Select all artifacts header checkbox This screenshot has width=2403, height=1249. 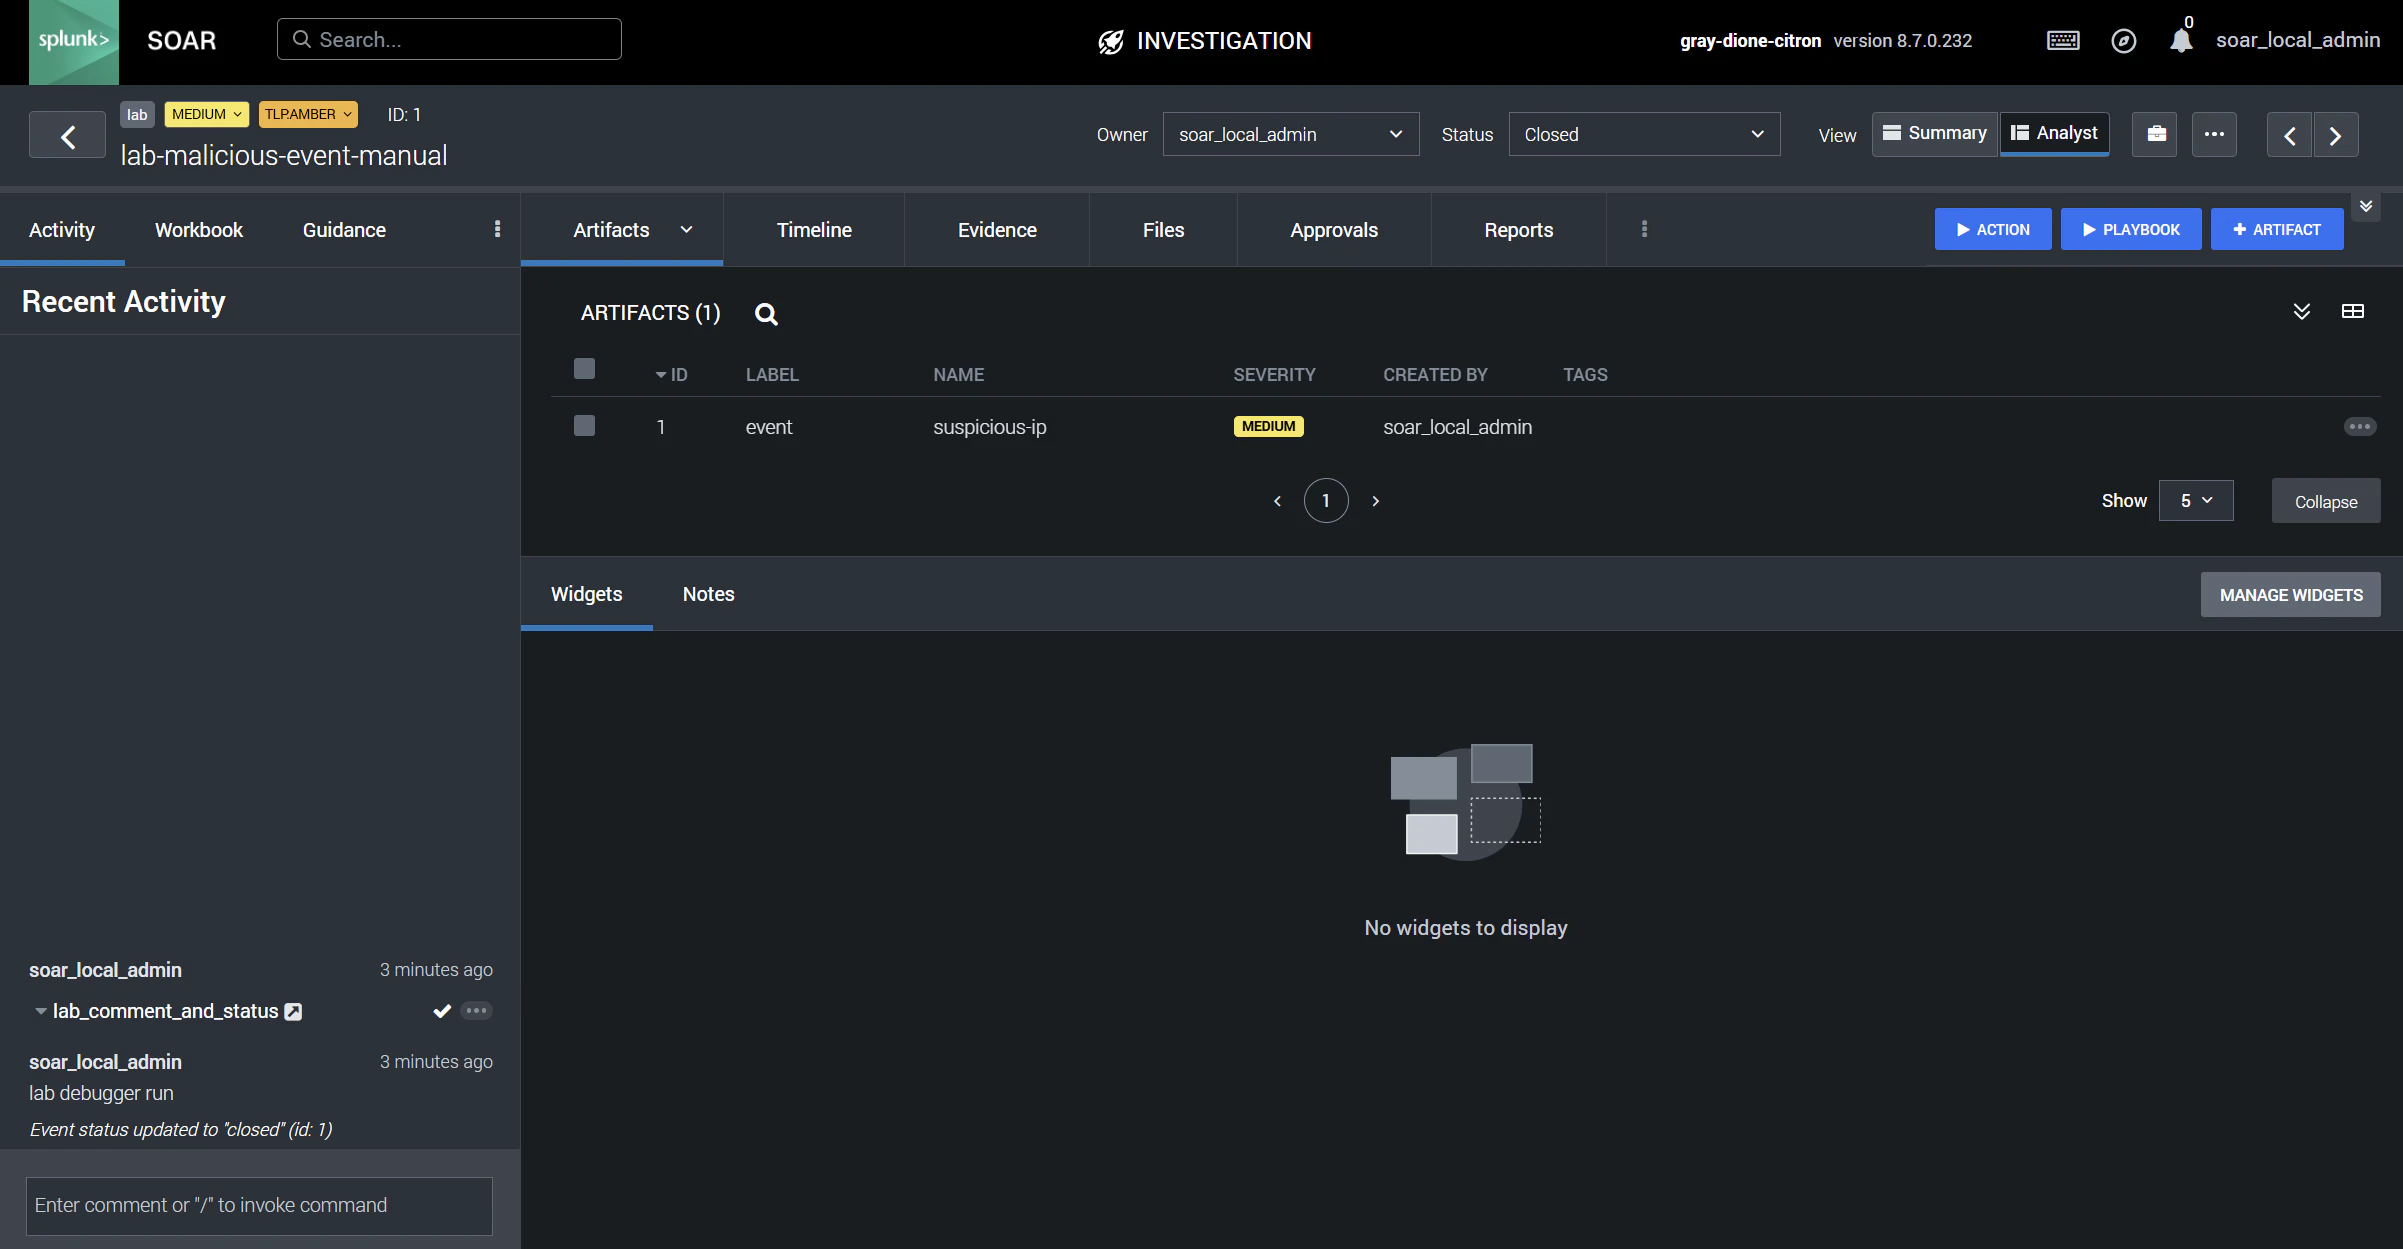pyautogui.click(x=584, y=369)
